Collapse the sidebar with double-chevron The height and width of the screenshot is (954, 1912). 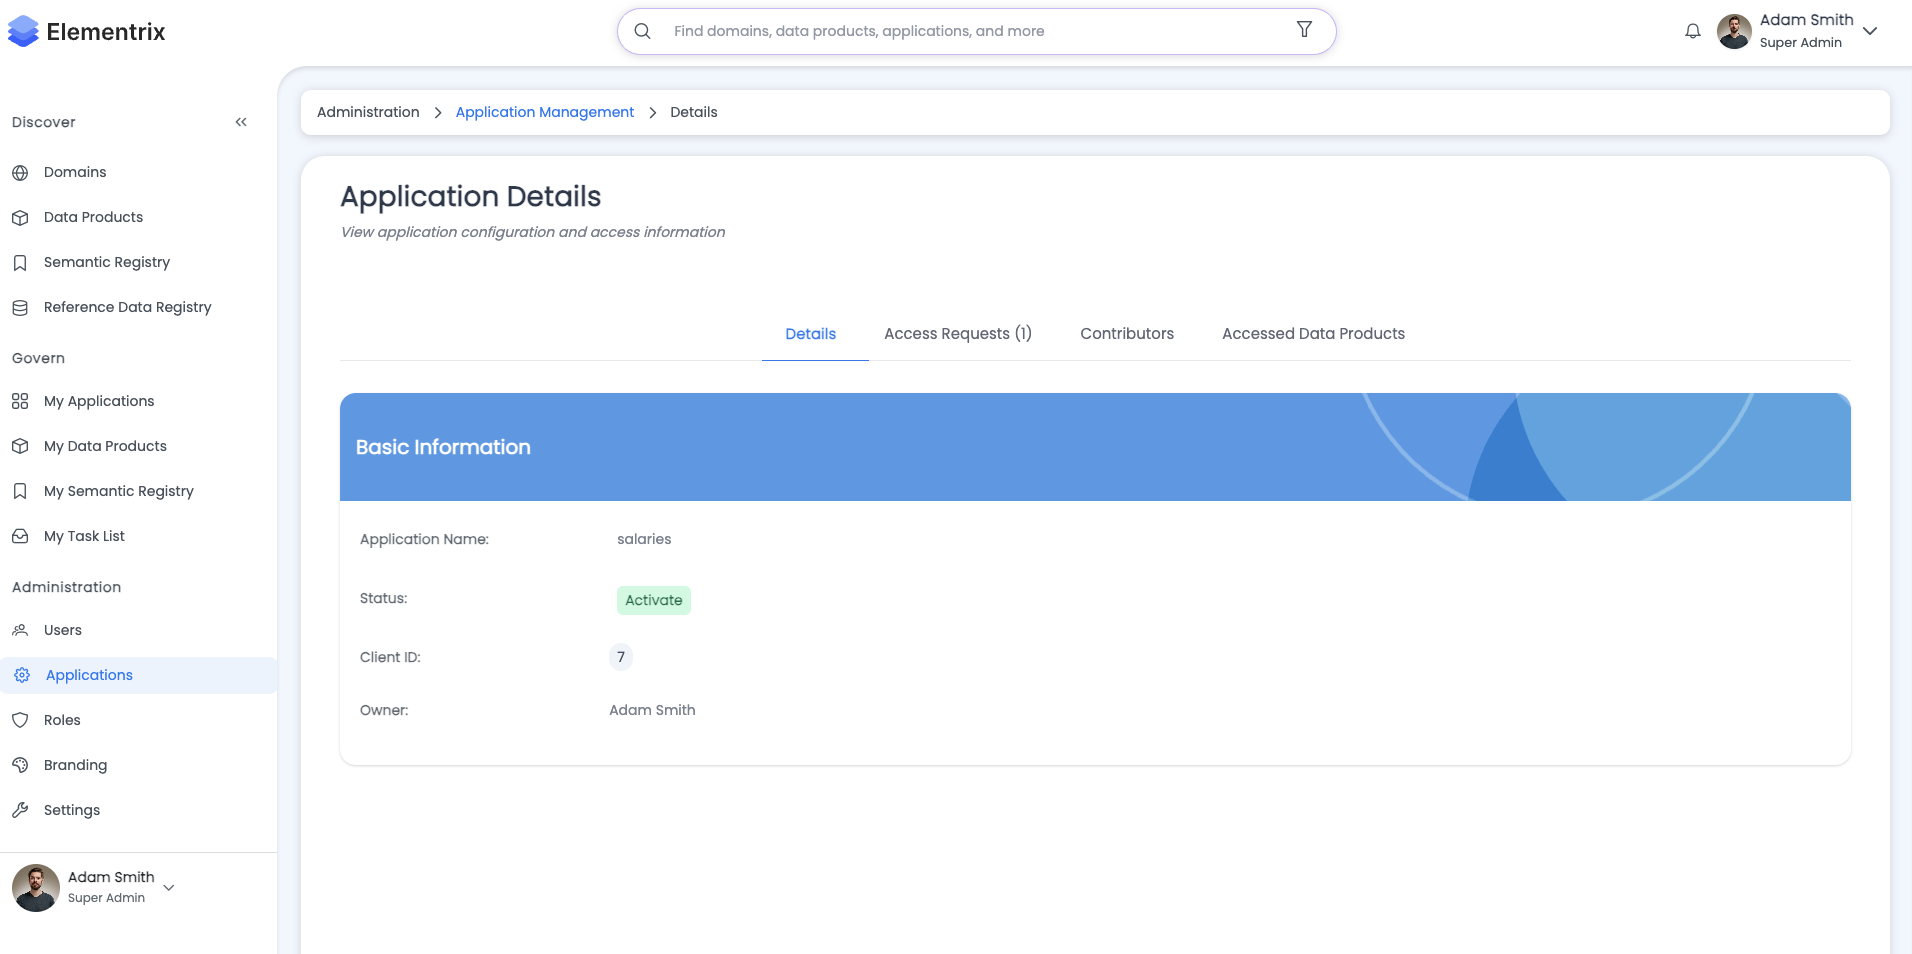coord(241,122)
